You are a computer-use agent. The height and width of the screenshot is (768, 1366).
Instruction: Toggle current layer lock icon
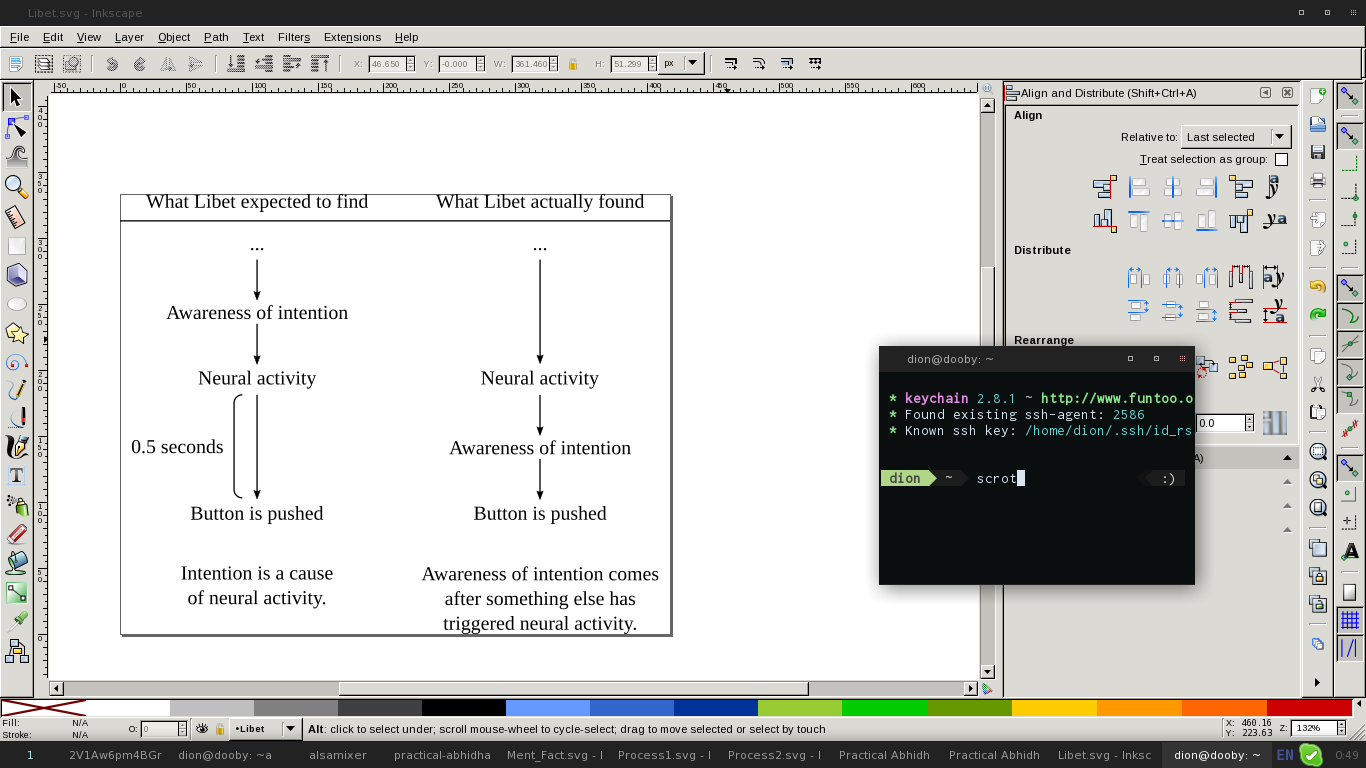tap(219, 729)
